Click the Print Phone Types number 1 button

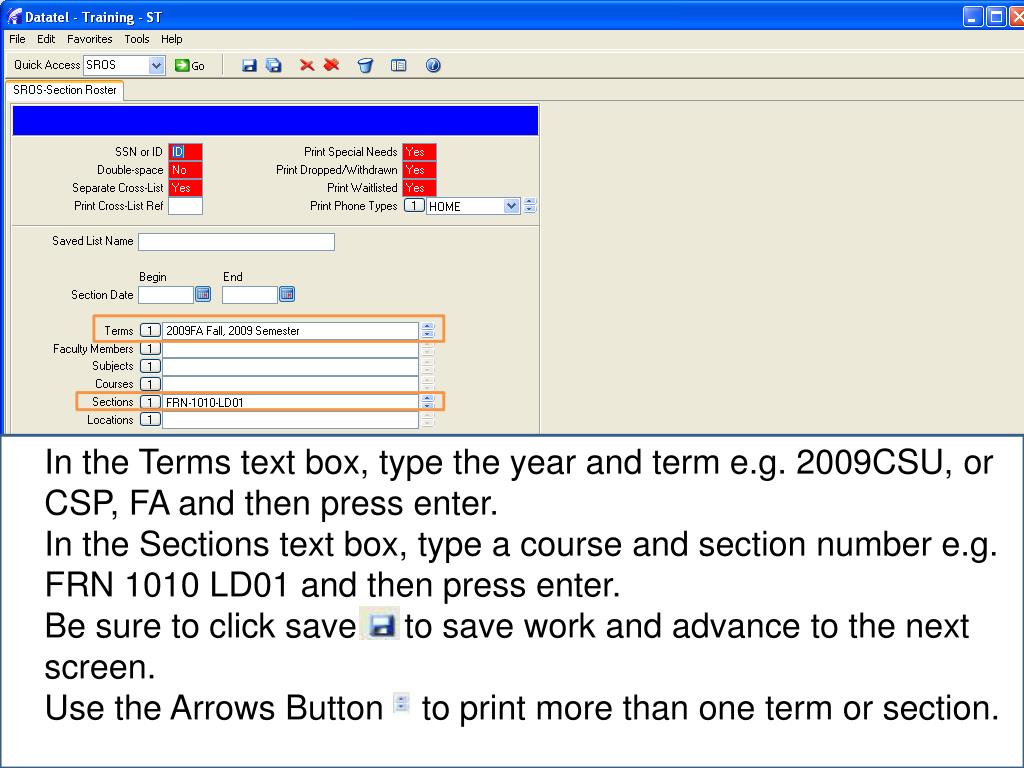click(x=414, y=206)
